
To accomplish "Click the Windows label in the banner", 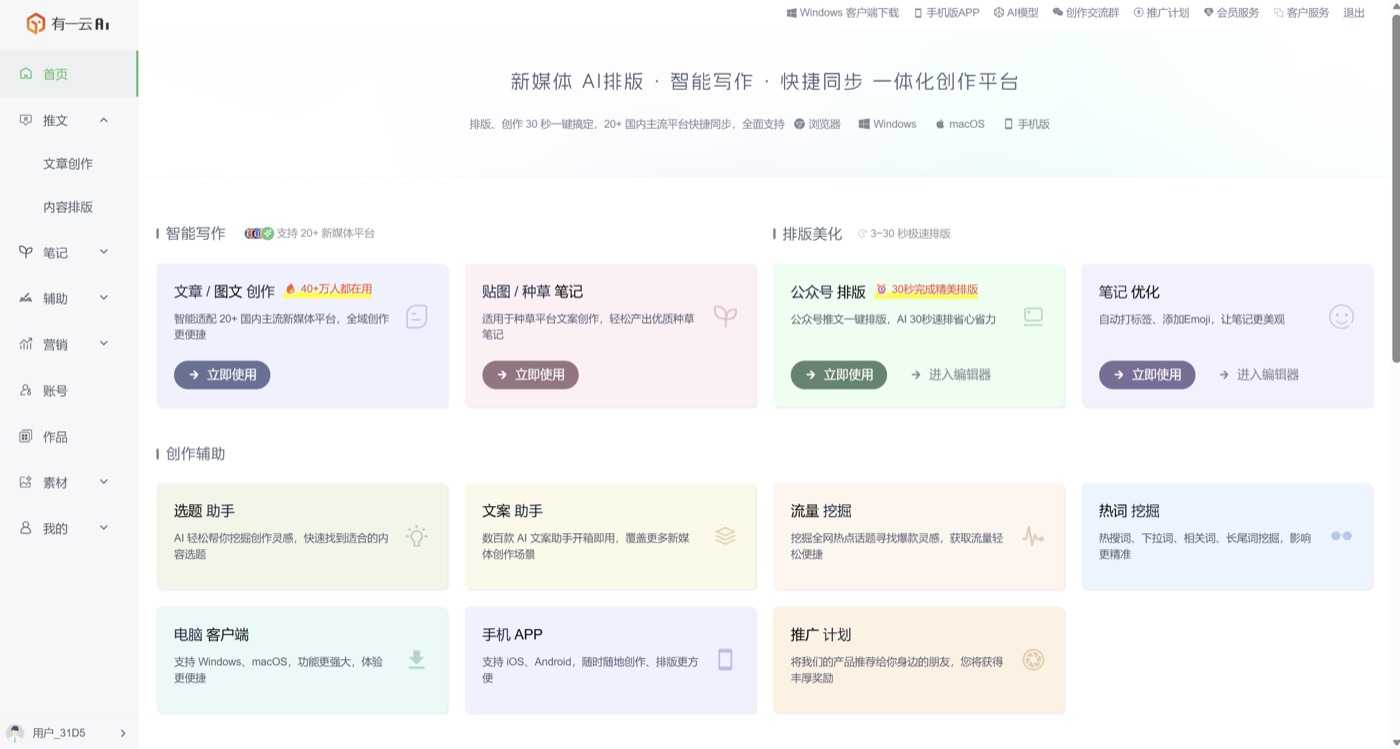I will pyautogui.click(x=887, y=124).
